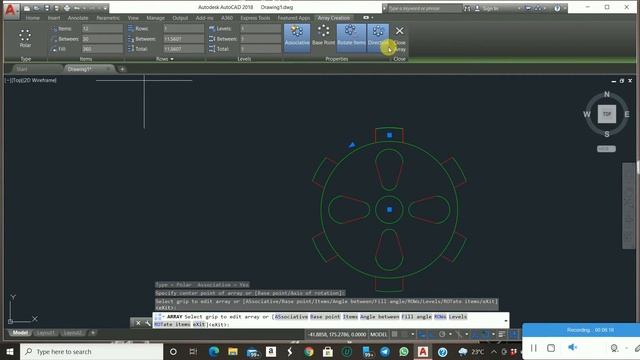Edit the Rows Between distance field
The height and width of the screenshot is (360, 640).
[183, 39]
